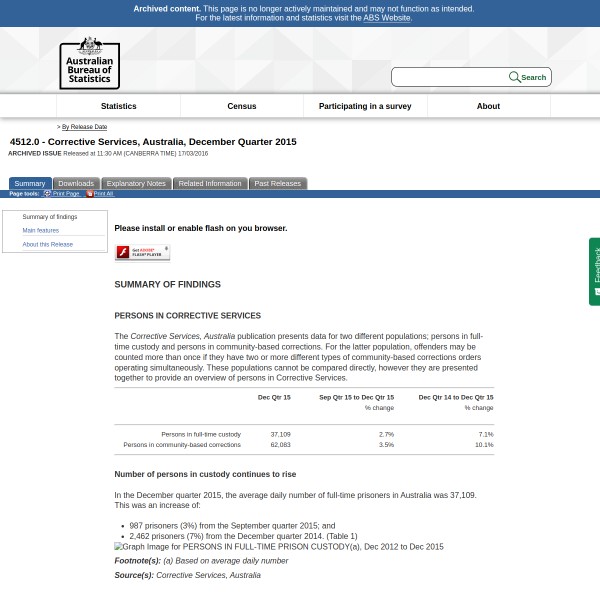Switch to the Explanatory Notes tab

tap(136, 183)
